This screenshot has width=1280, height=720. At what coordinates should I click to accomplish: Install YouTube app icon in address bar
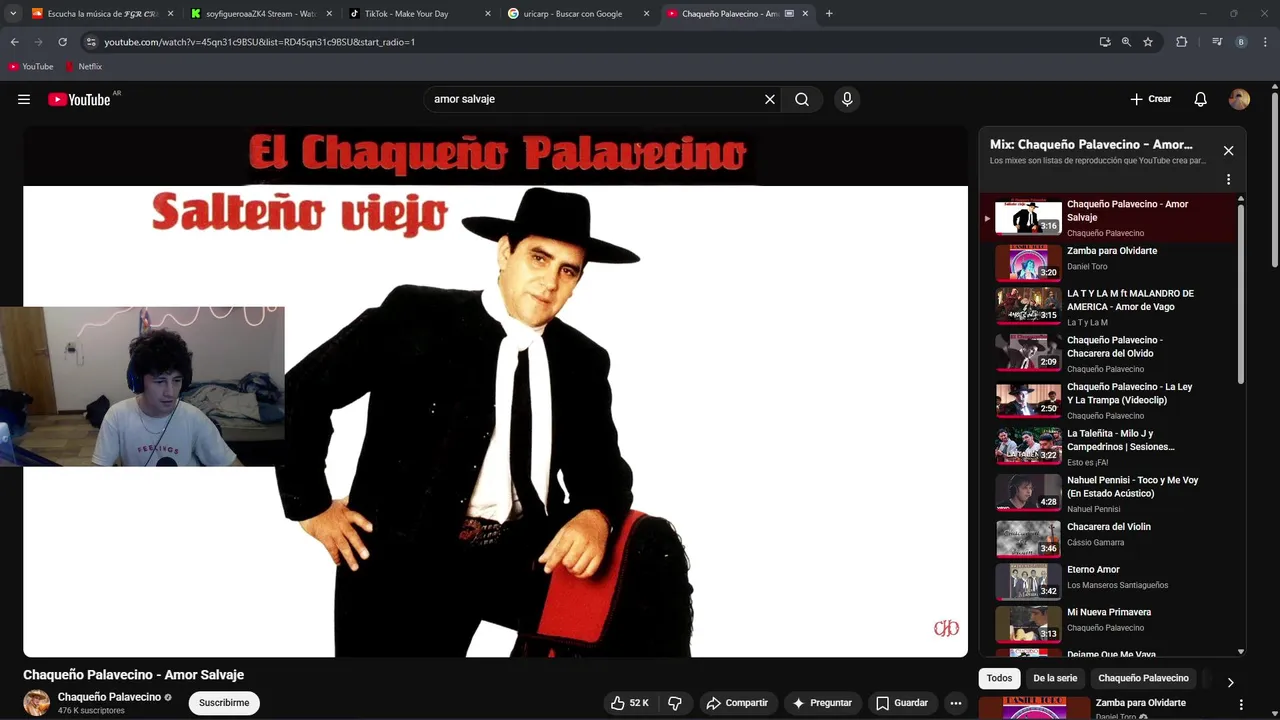1105,42
